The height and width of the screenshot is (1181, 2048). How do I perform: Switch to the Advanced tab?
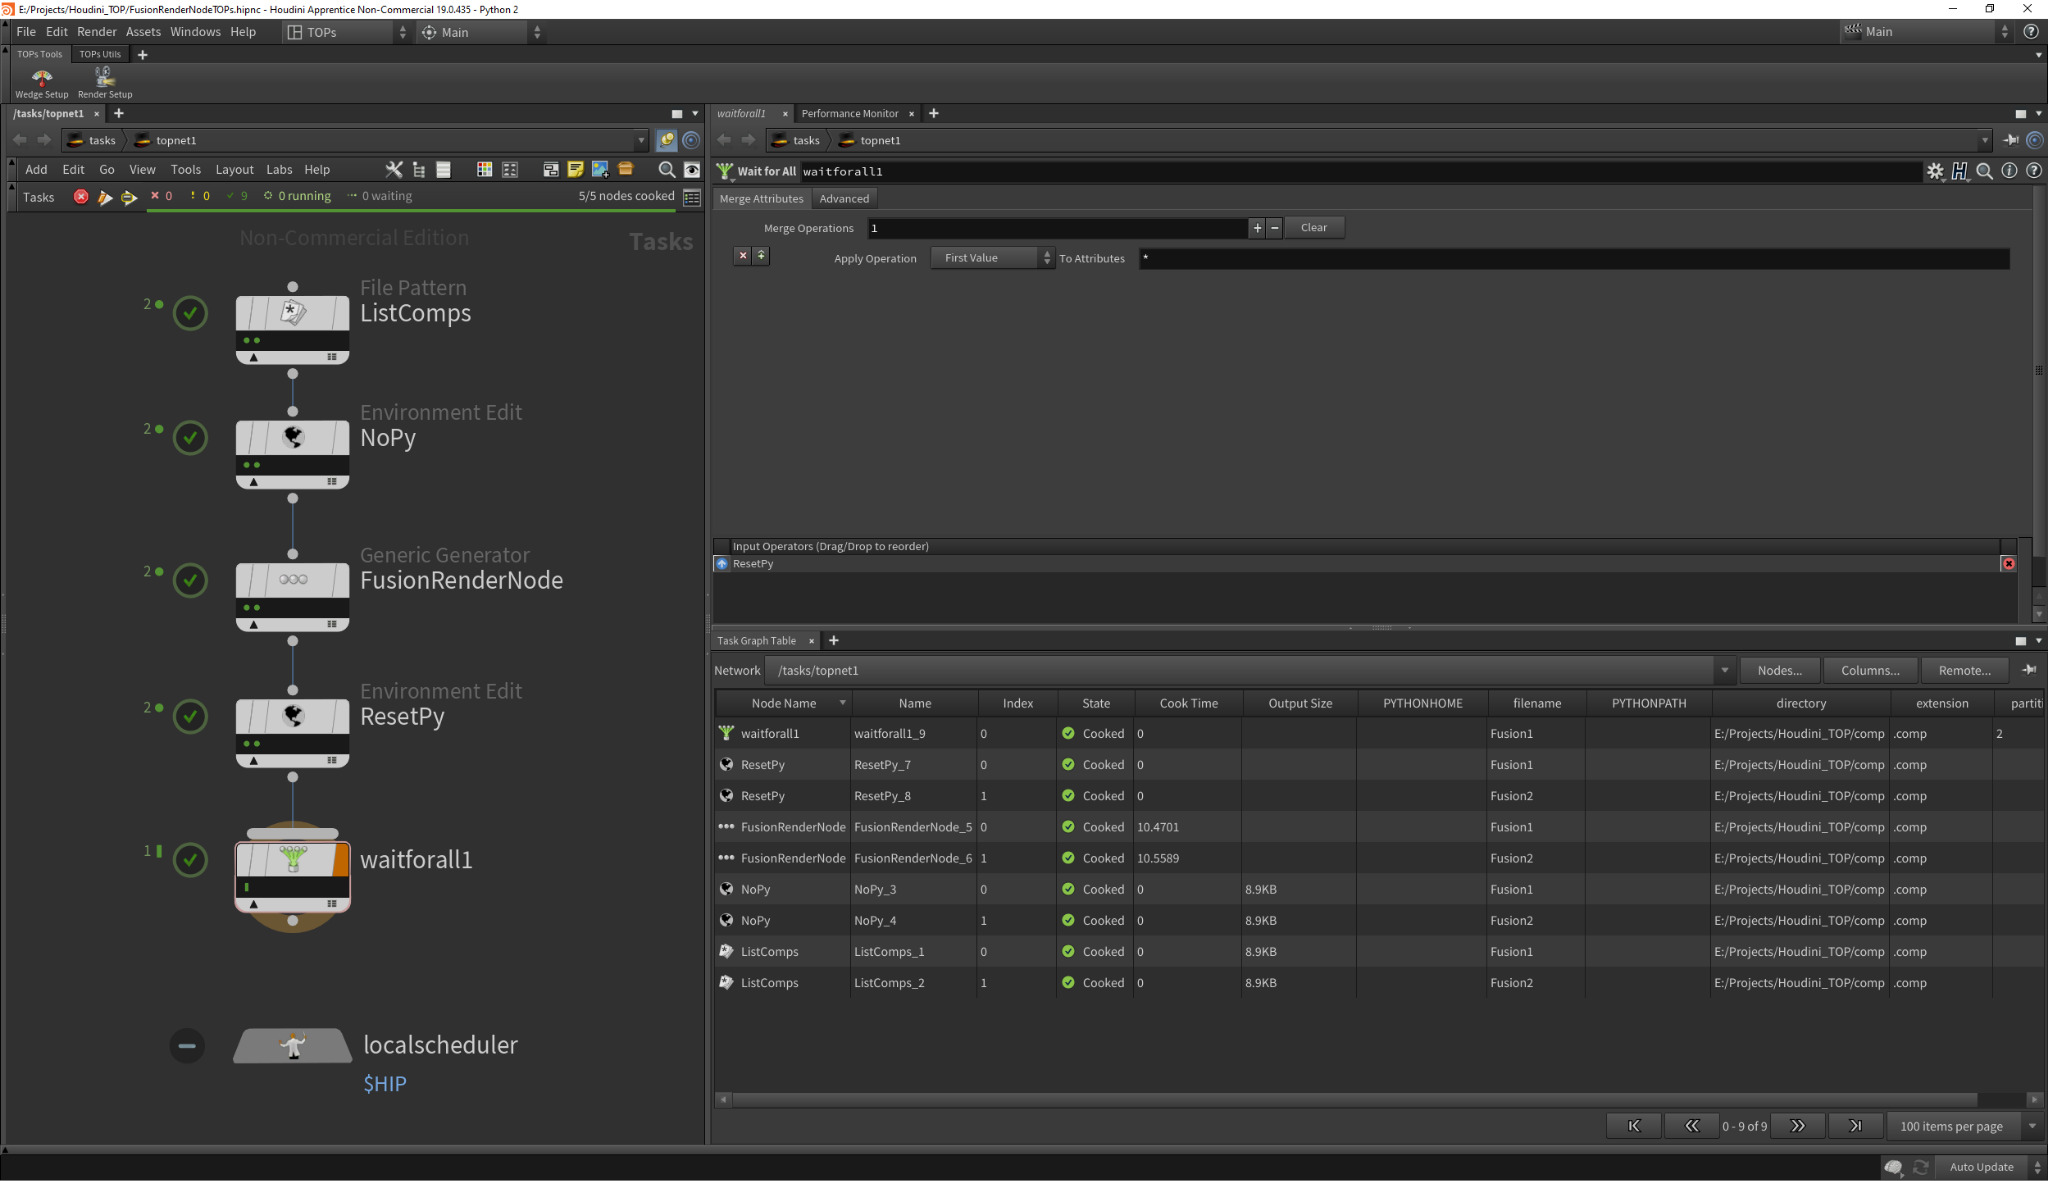(x=844, y=199)
